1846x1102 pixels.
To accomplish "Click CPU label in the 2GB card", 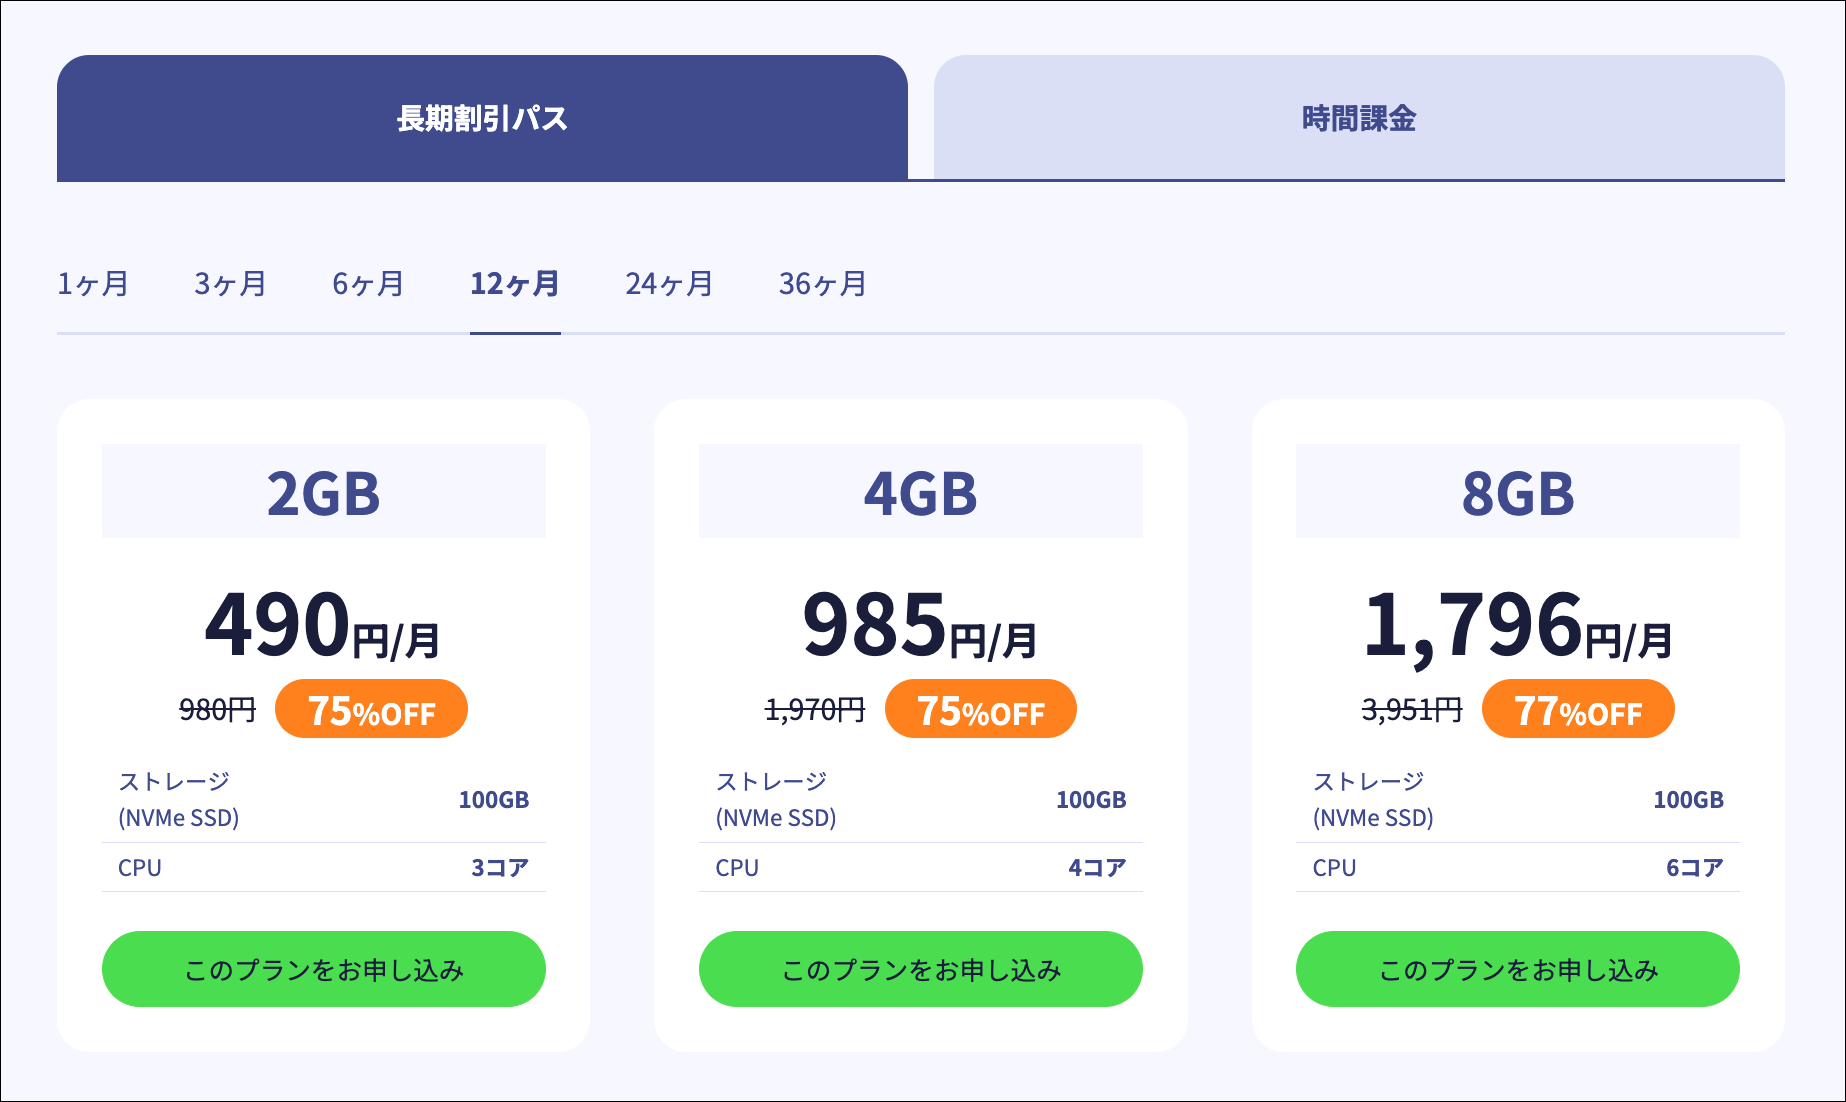I will 140,868.
